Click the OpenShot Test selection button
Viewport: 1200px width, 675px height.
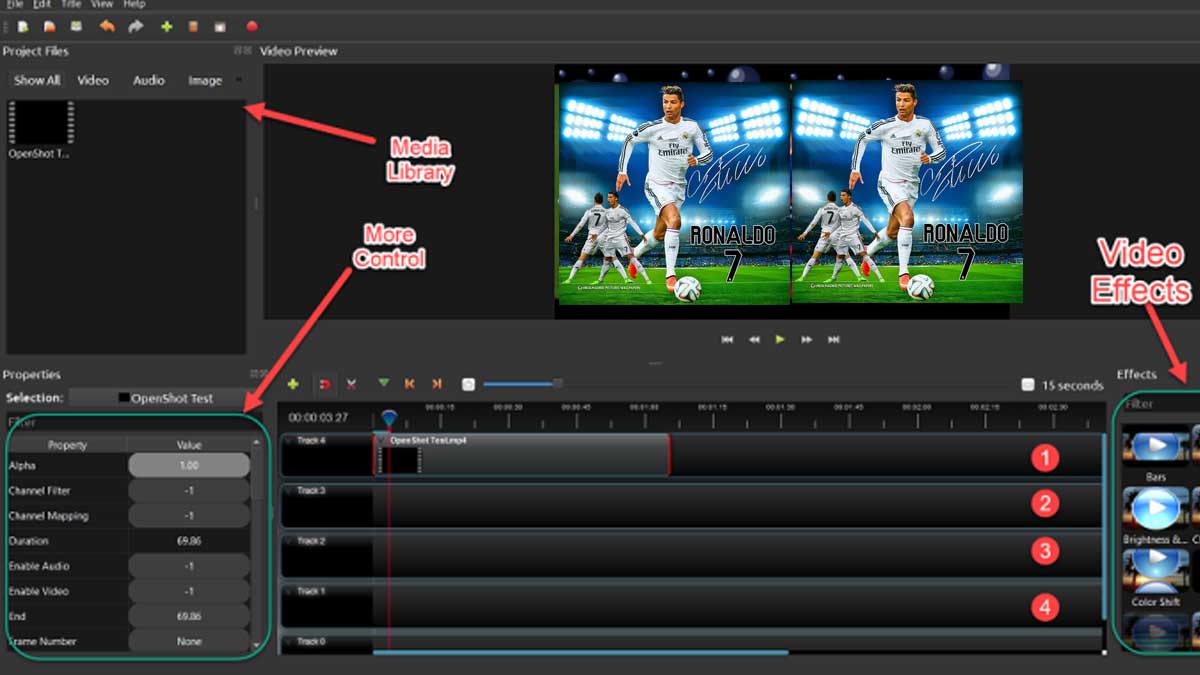[166, 398]
